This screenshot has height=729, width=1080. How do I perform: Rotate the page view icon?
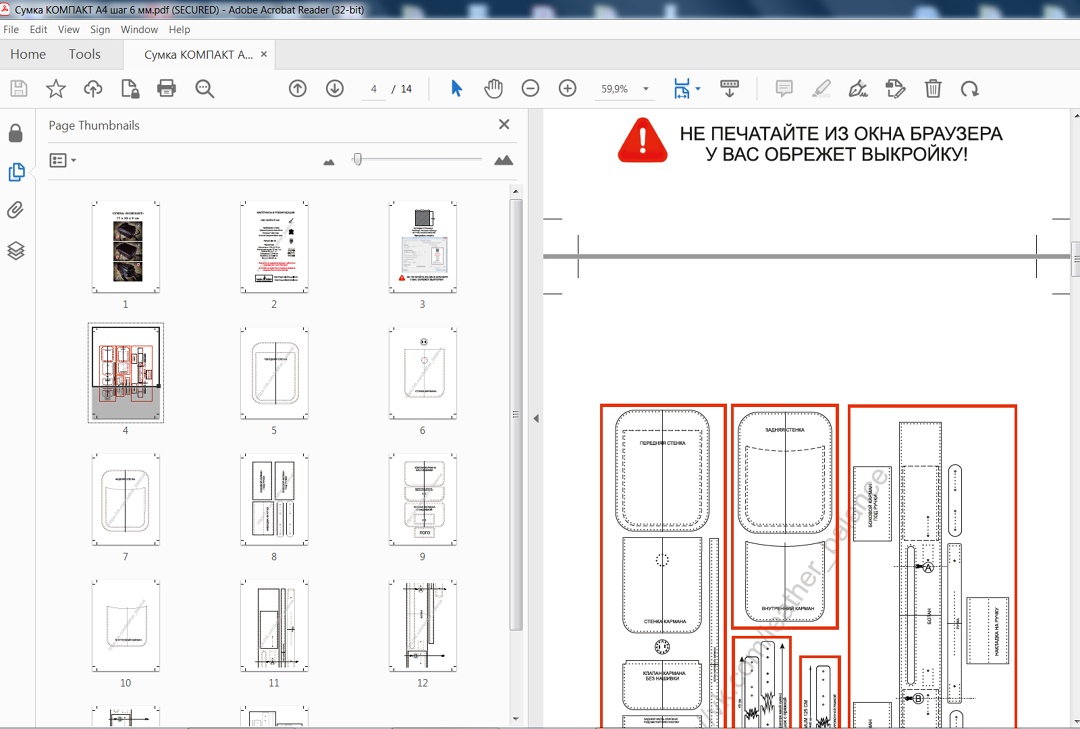tap(969, 89)
